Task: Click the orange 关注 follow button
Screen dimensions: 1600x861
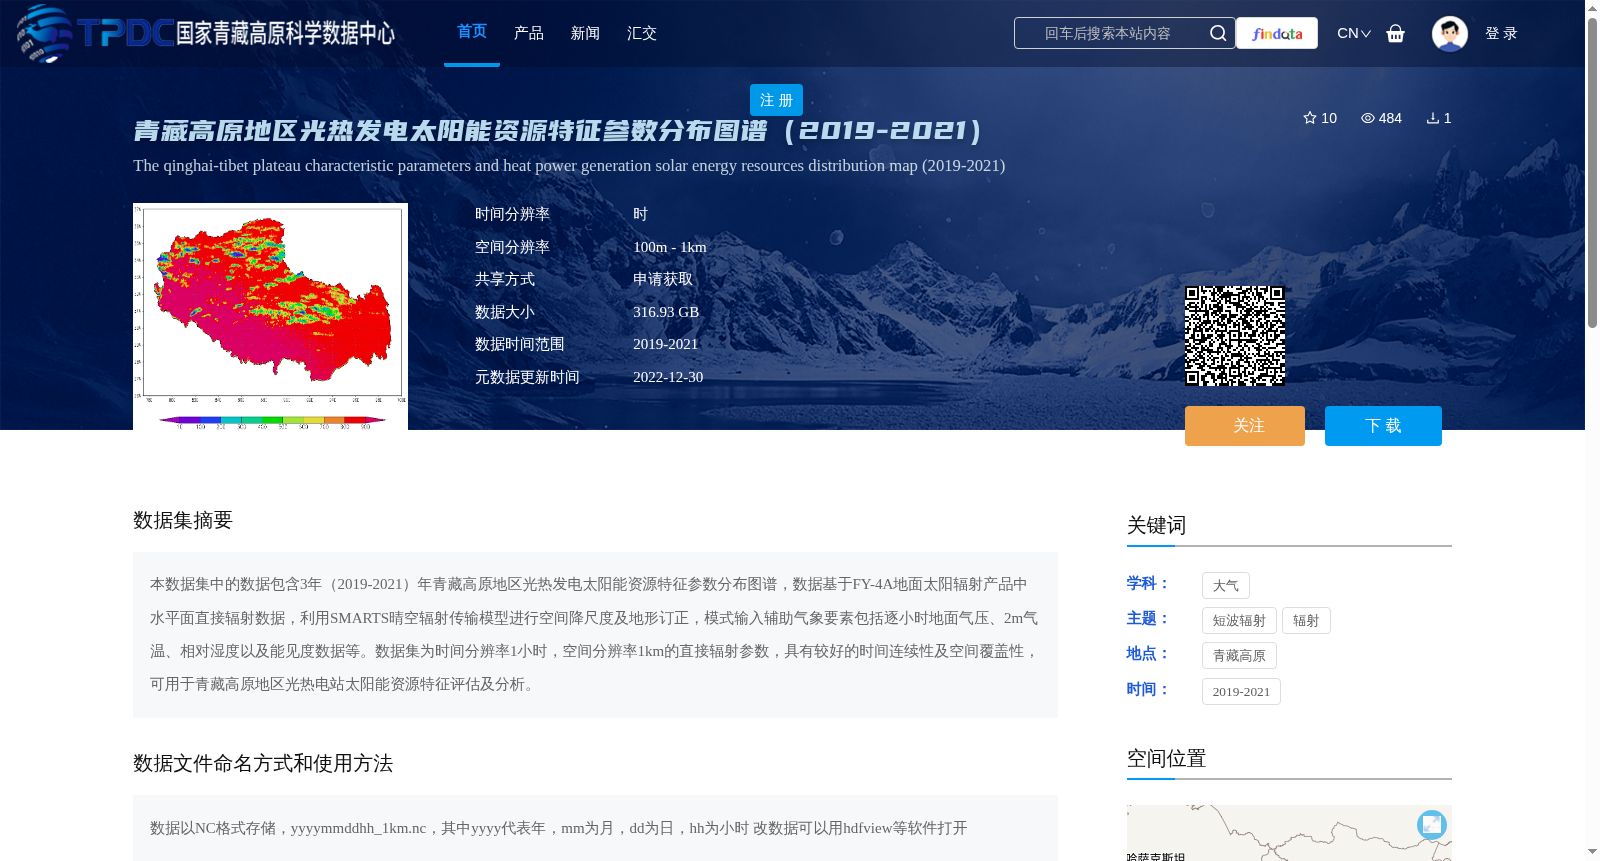Action: click(x=1245, y=426)
